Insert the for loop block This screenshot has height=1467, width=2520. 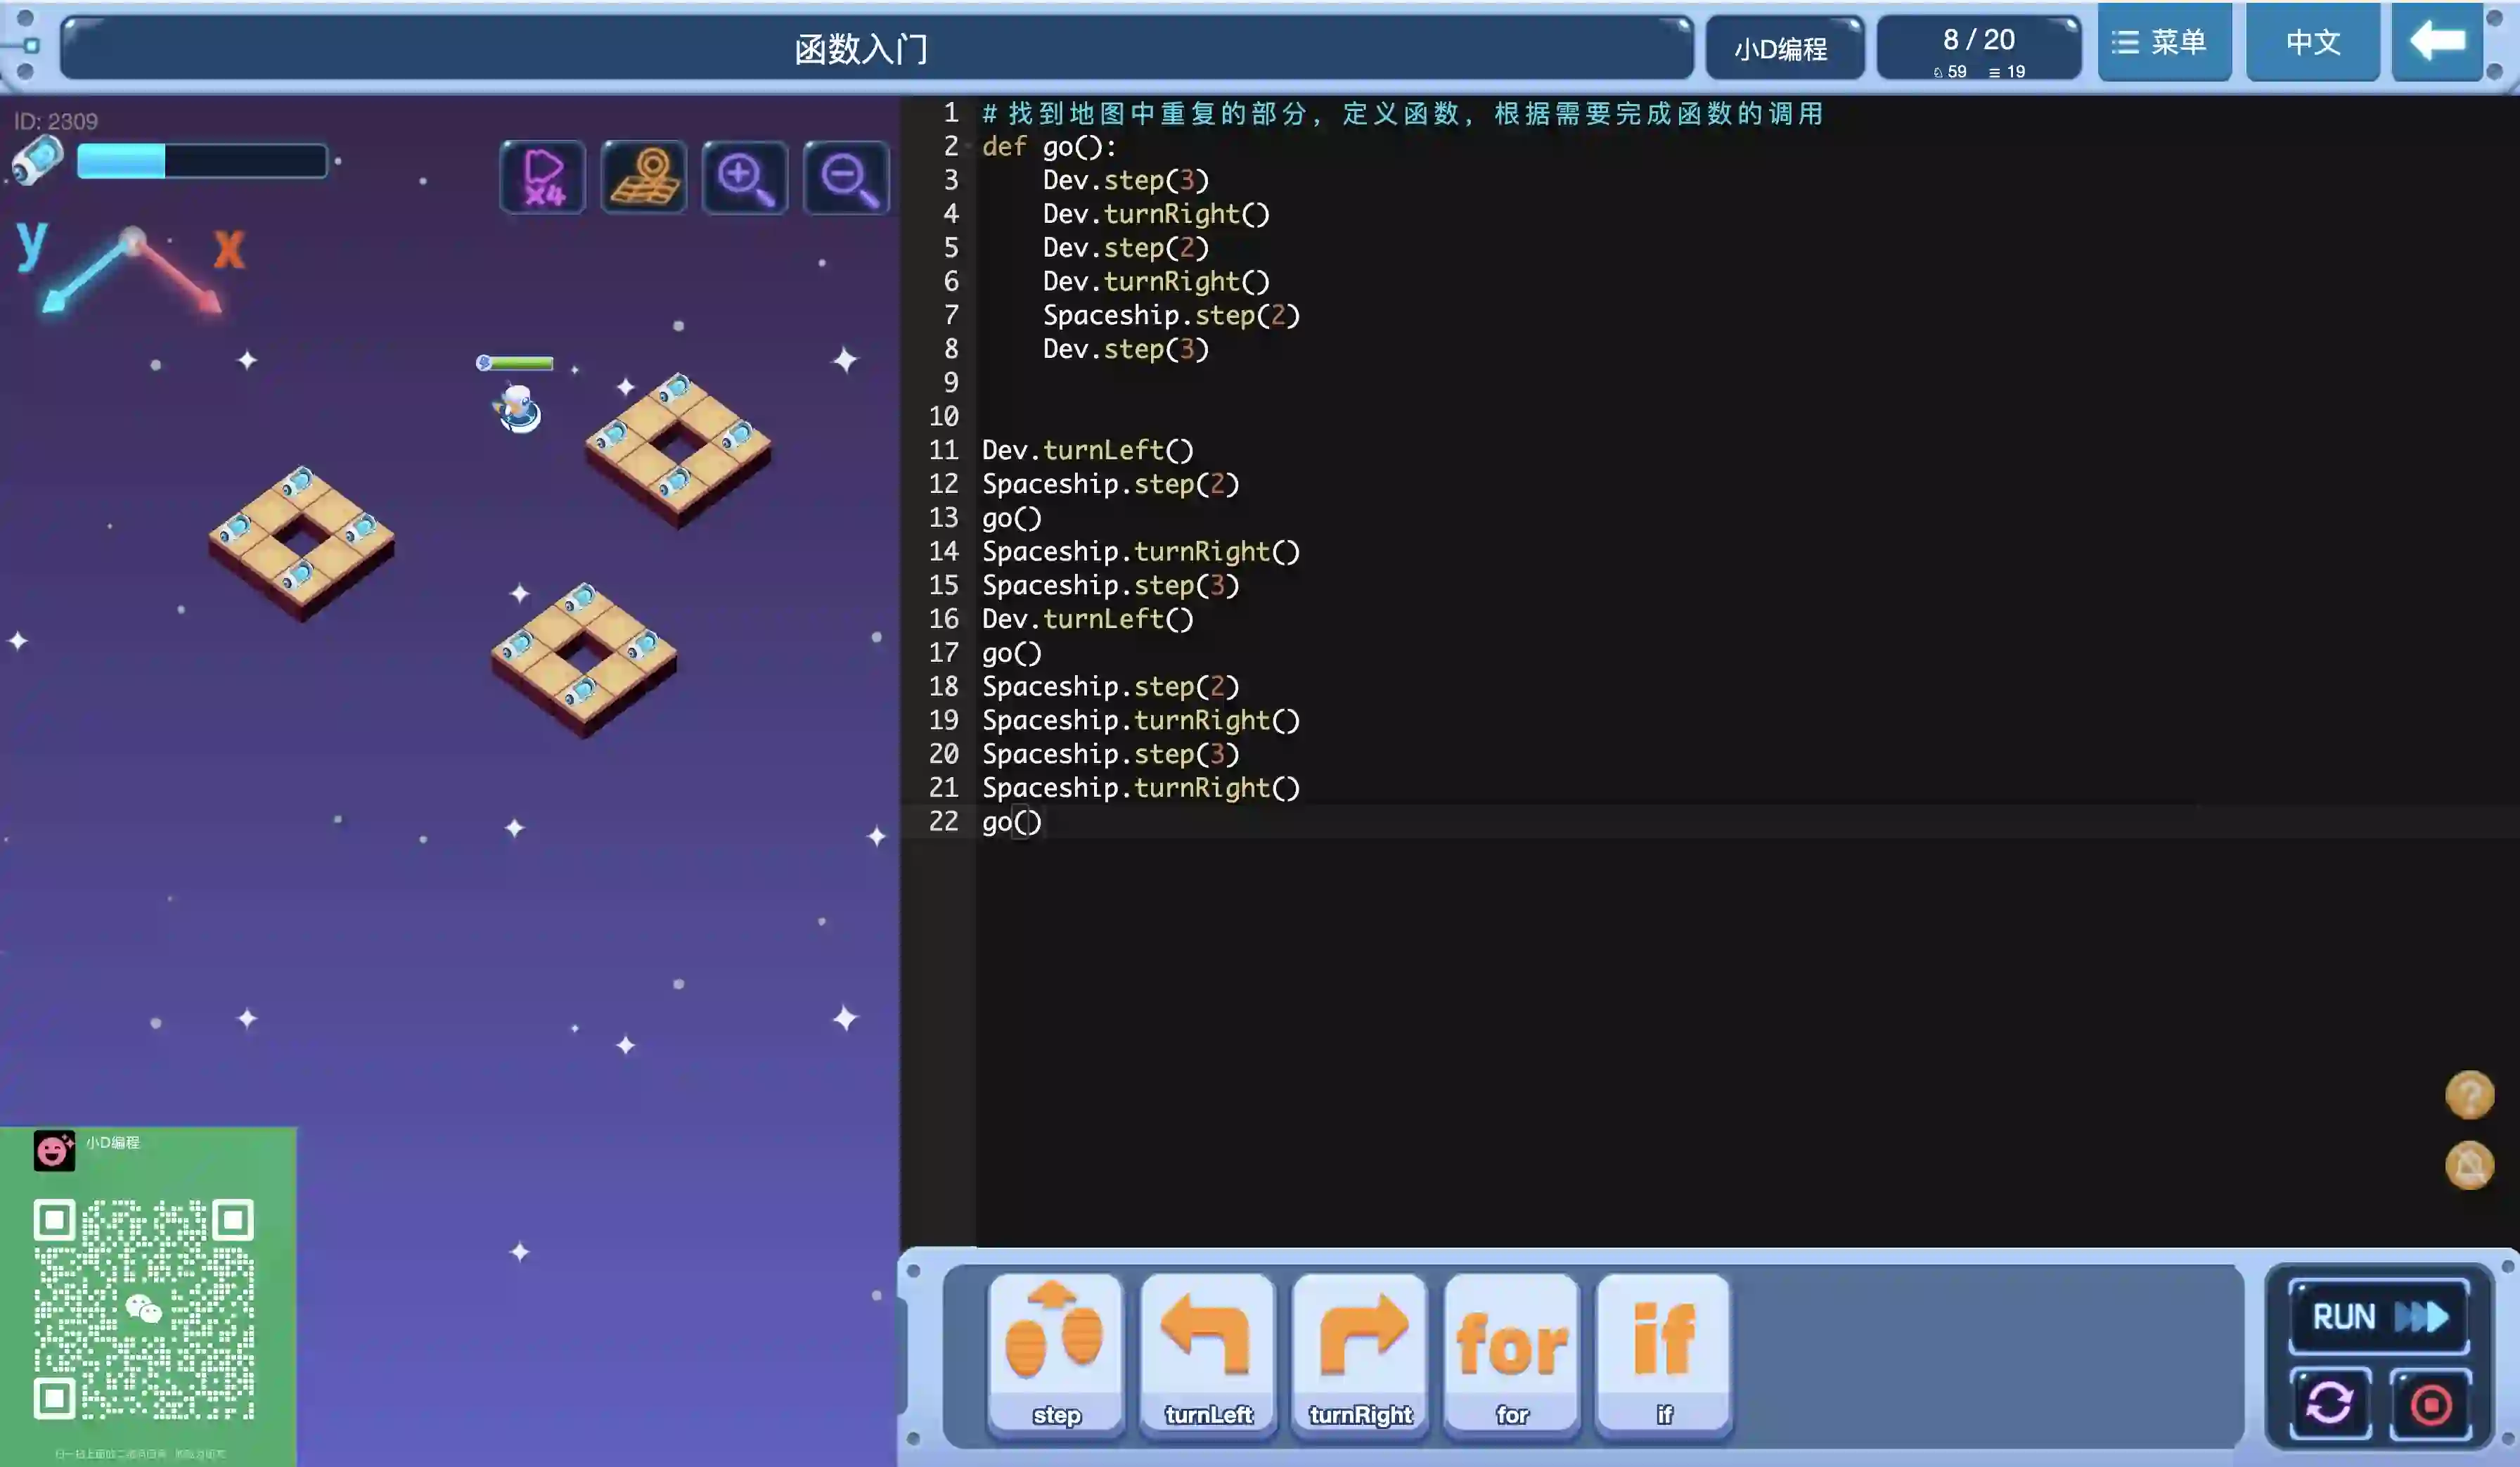[1511, 1352]
